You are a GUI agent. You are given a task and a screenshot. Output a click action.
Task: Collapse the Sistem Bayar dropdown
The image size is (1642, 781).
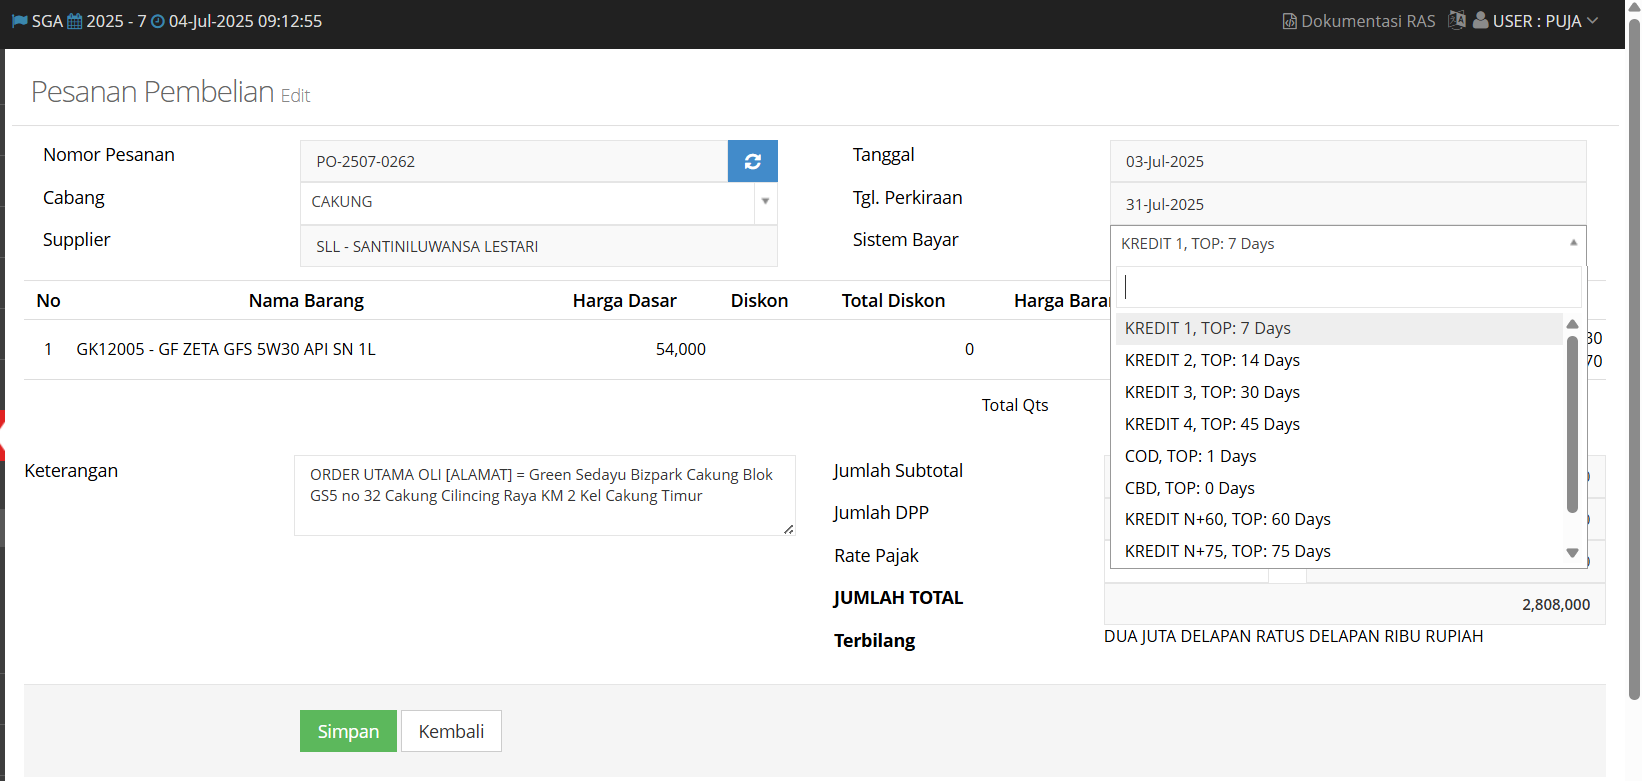[x=1572, y=244]
